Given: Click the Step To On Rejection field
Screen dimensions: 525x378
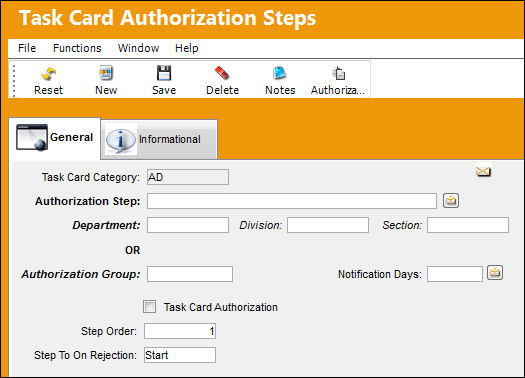Looking at the screenshot, I should [180, 355].
